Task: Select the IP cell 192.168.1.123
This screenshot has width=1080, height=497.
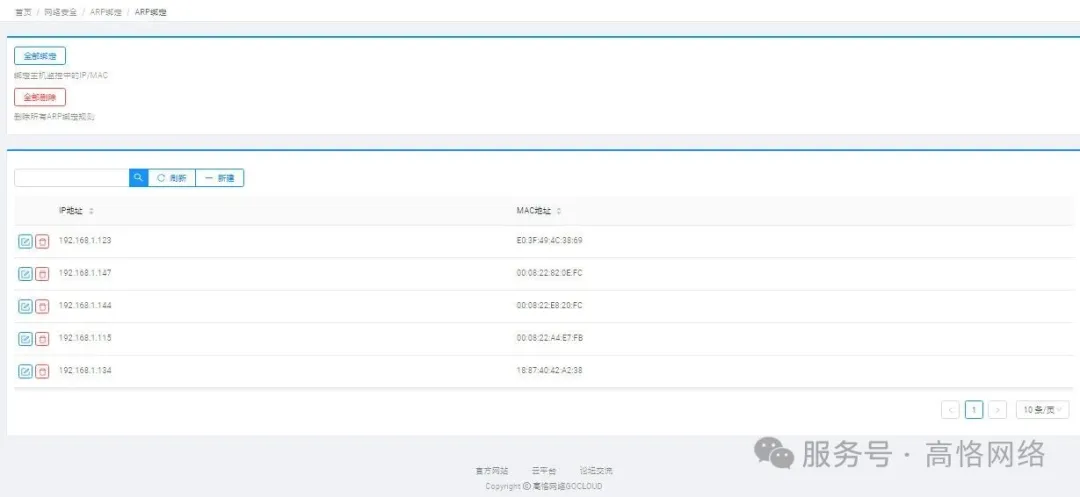Action: click(85, 240)
